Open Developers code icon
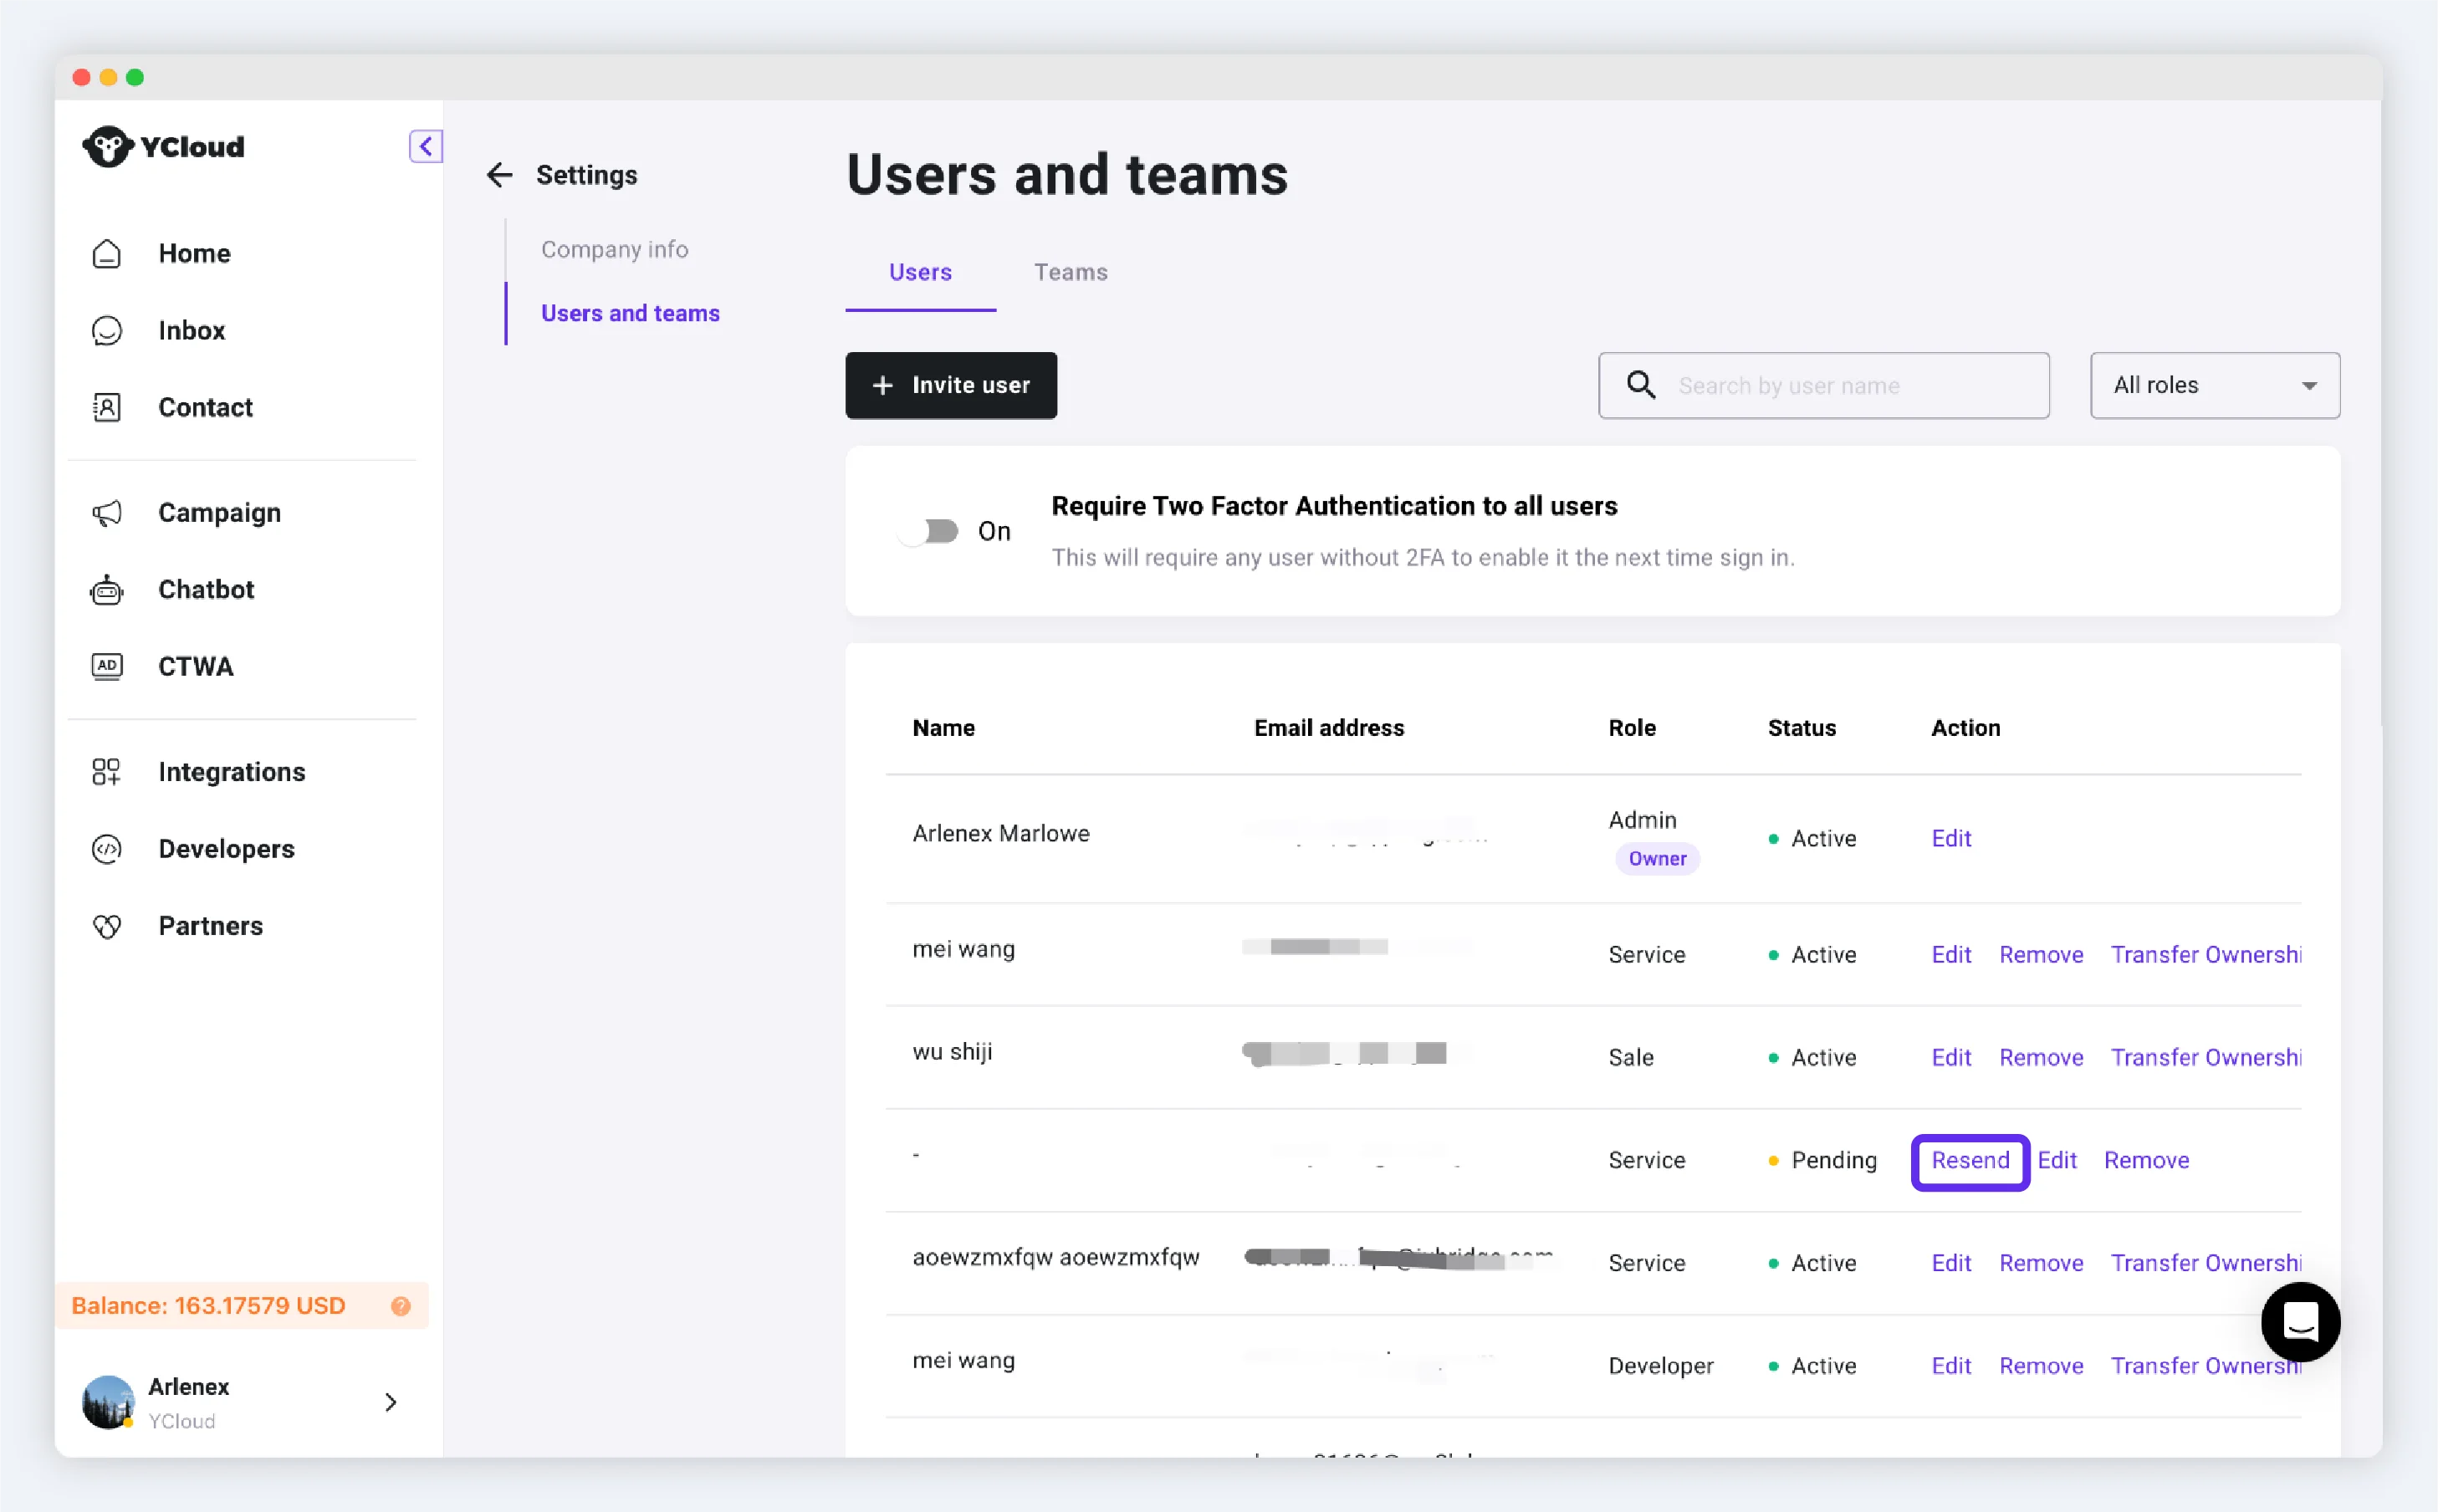 click(x=107, y=849)
